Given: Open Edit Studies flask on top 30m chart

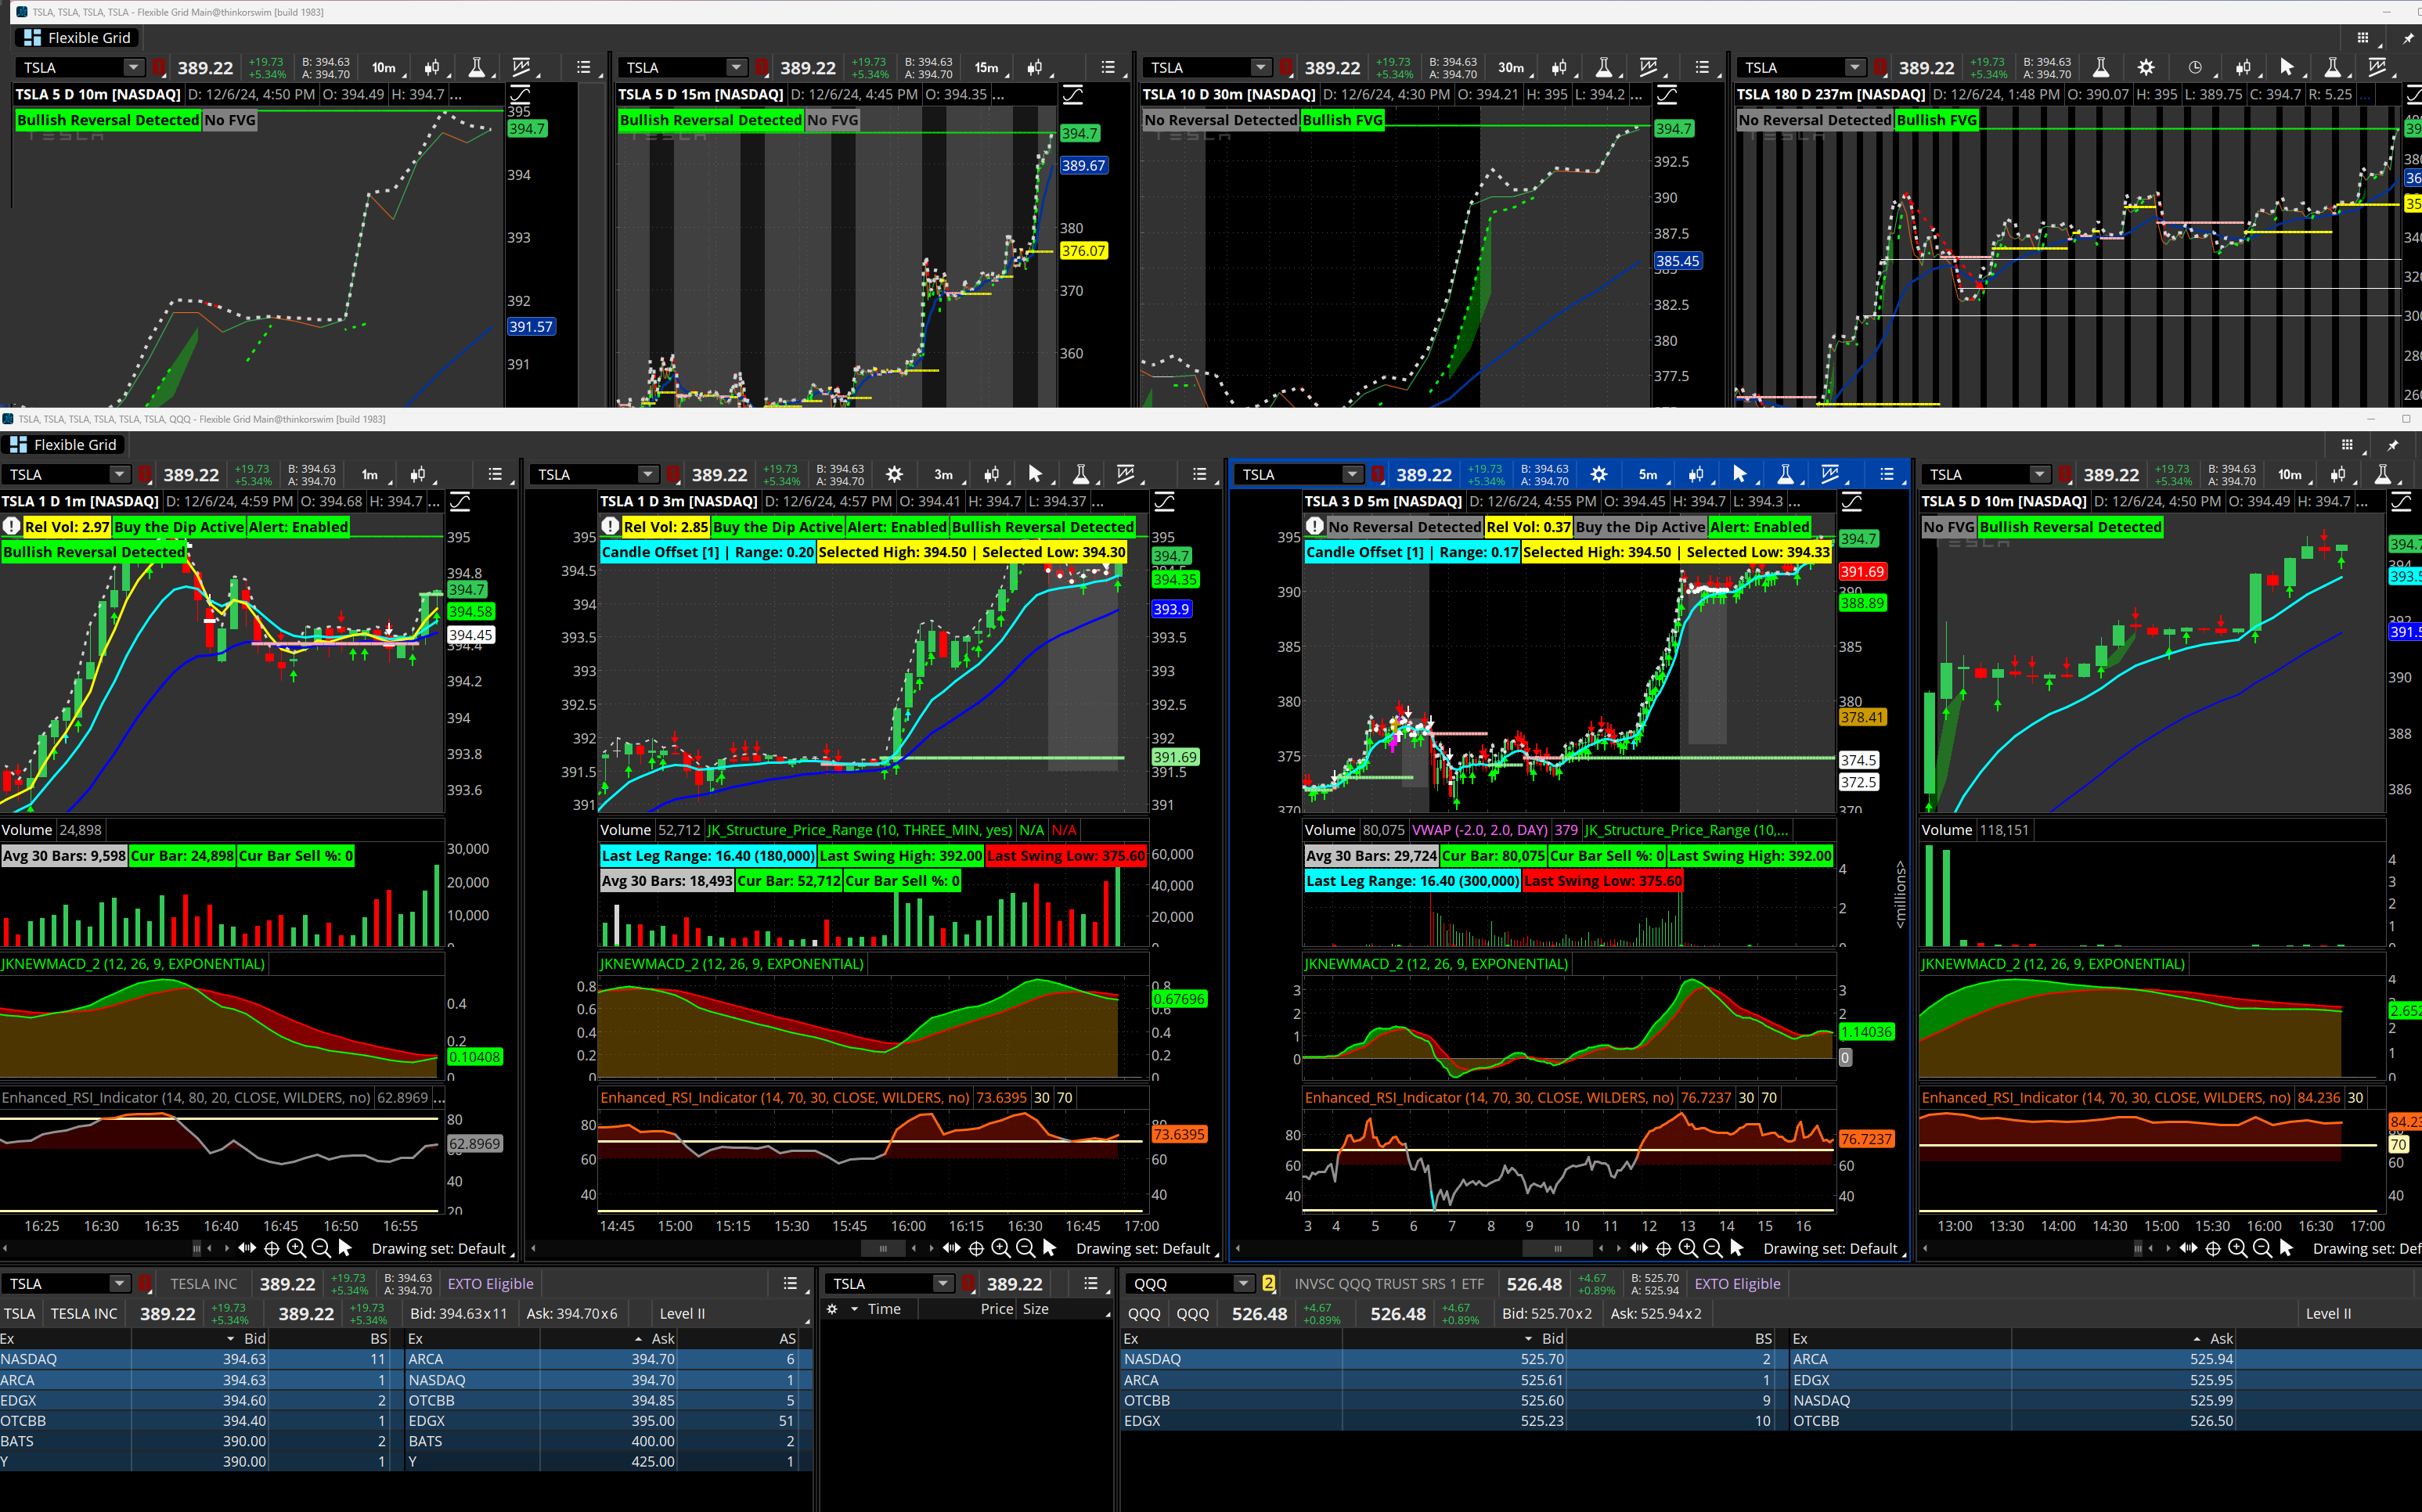Looking at the screenshot, I should (x=1603, y=67).
